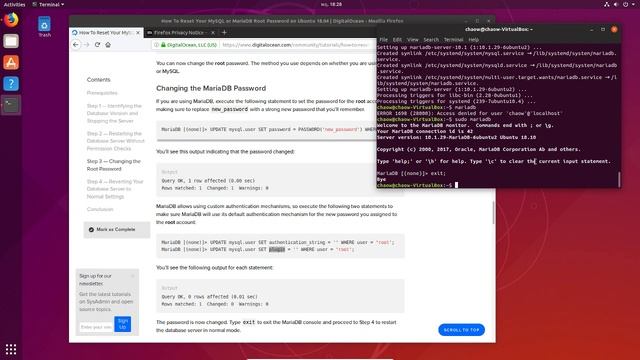The image size is (640, 360).
Task: Click the network status icon in top bar
Action: 607,4
